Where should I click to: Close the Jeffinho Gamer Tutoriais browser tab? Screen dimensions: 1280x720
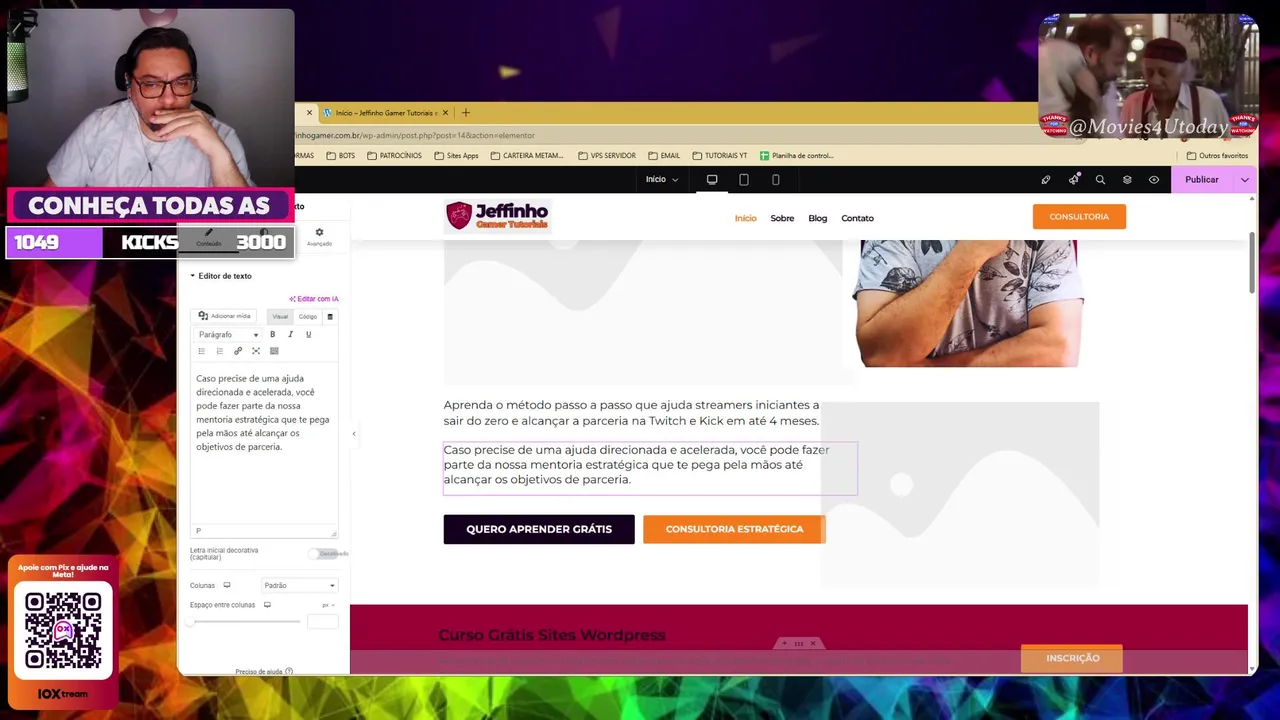tap(445, 113)
